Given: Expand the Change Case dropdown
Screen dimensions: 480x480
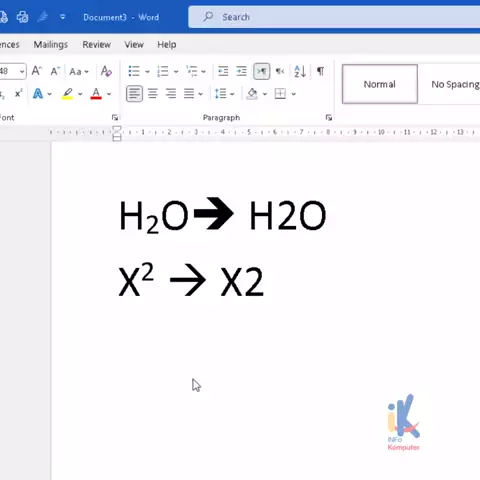Looking at the screenshot, I should [x=87, y=72].
